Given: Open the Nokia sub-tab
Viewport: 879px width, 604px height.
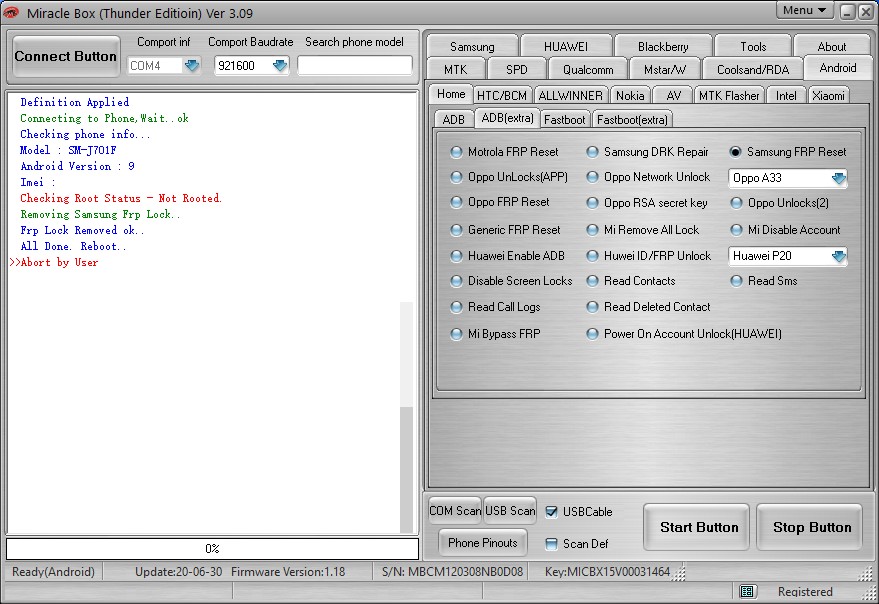Looking at the screenshot, I should point(630,95).
